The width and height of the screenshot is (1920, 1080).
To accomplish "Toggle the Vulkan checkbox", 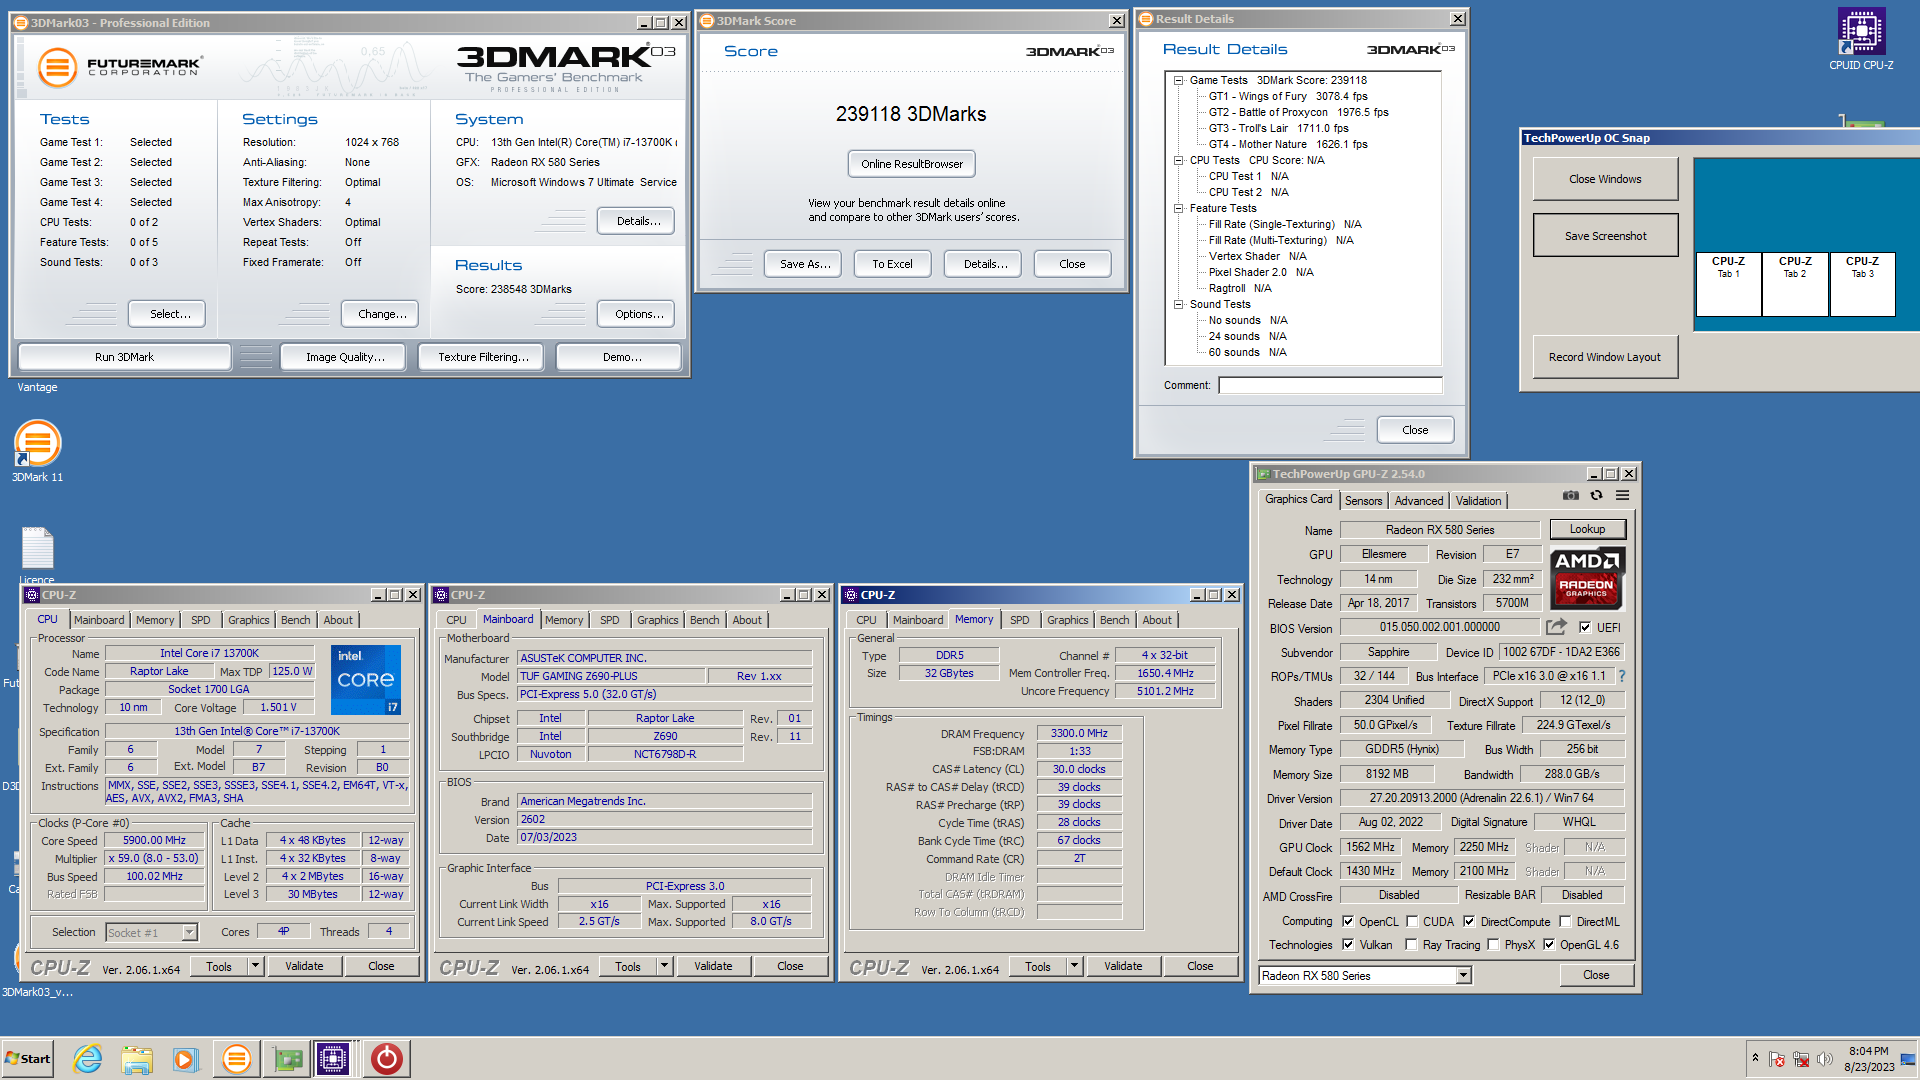I will click(1348, 945).
